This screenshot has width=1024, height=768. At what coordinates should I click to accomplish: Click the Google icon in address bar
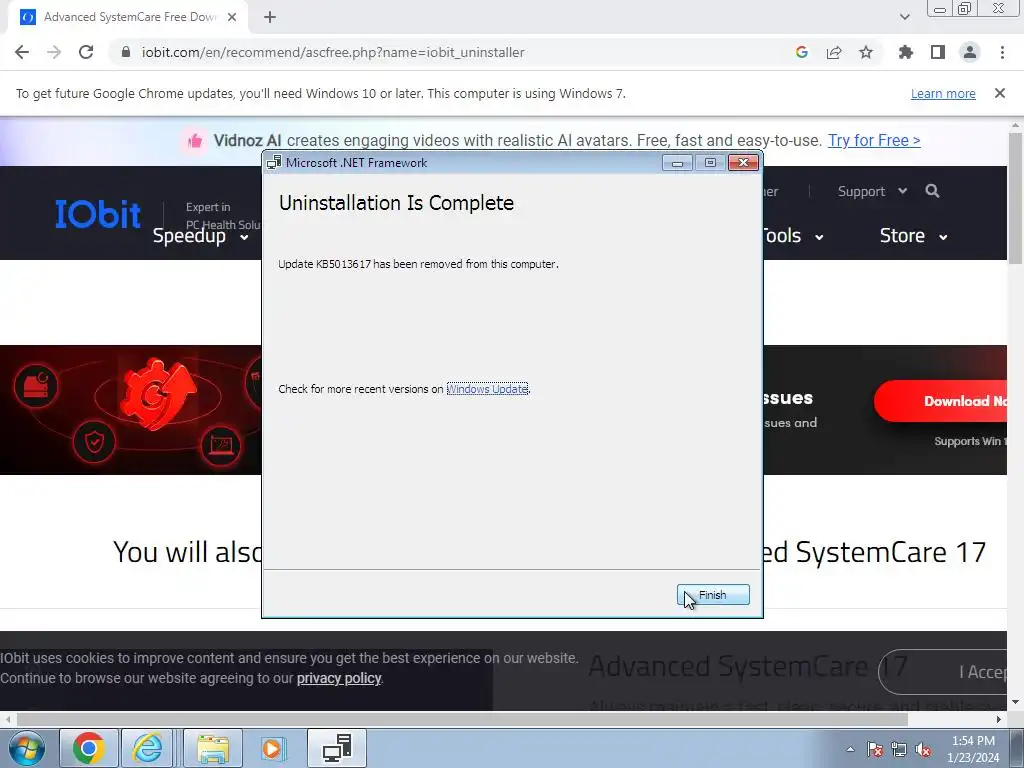coord(802,52)
